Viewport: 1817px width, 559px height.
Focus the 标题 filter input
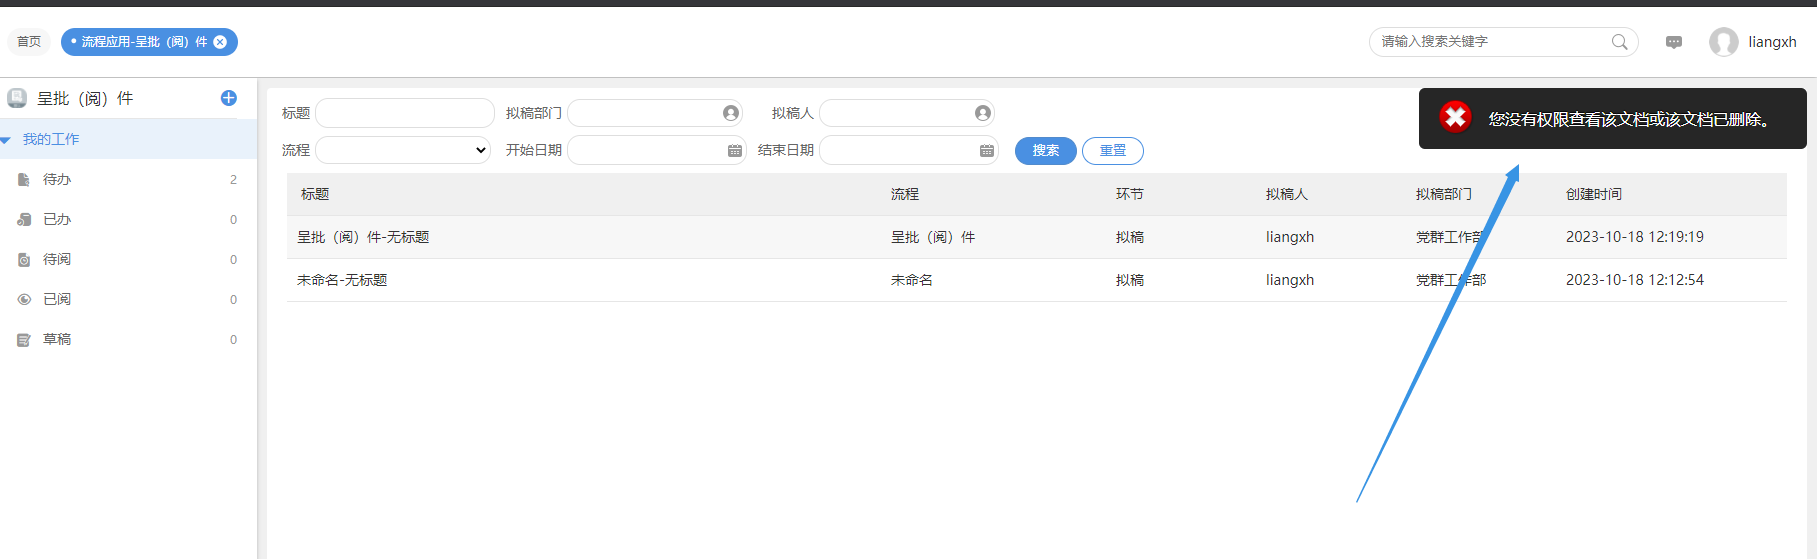(405, 113)
